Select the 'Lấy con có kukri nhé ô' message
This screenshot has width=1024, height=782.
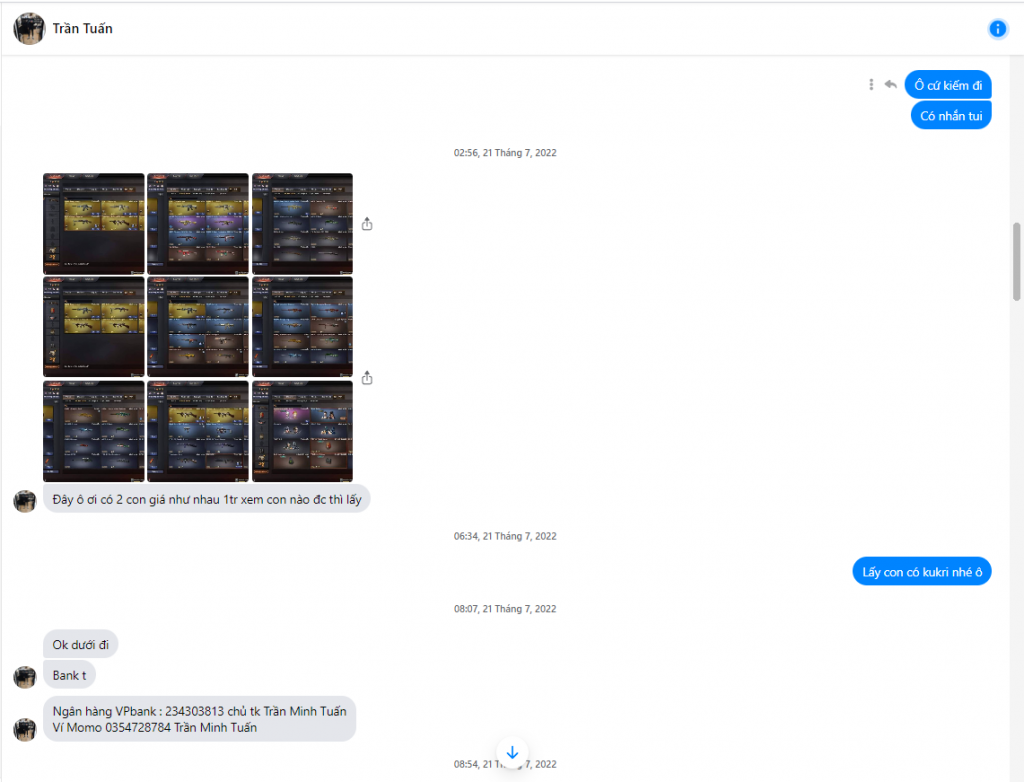(x=921, y=572)
